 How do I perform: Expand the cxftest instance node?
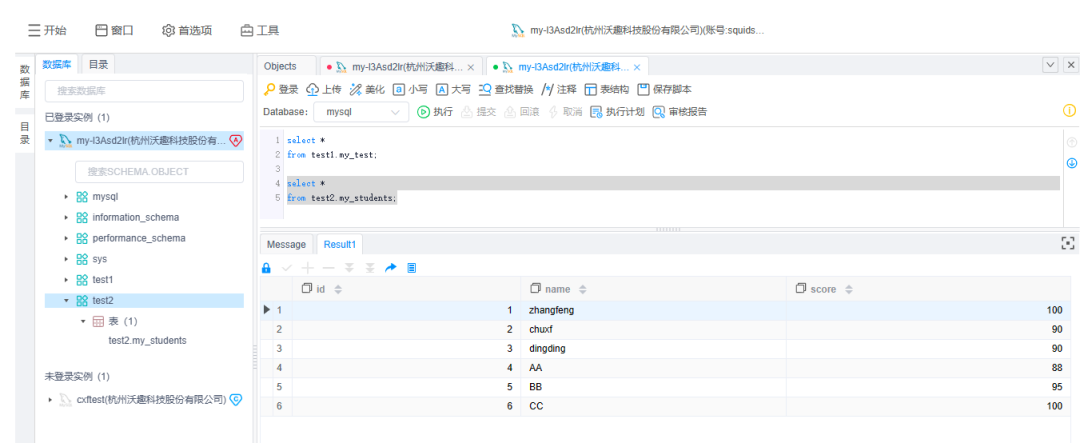pyautogui.click(x=50, y=399)
